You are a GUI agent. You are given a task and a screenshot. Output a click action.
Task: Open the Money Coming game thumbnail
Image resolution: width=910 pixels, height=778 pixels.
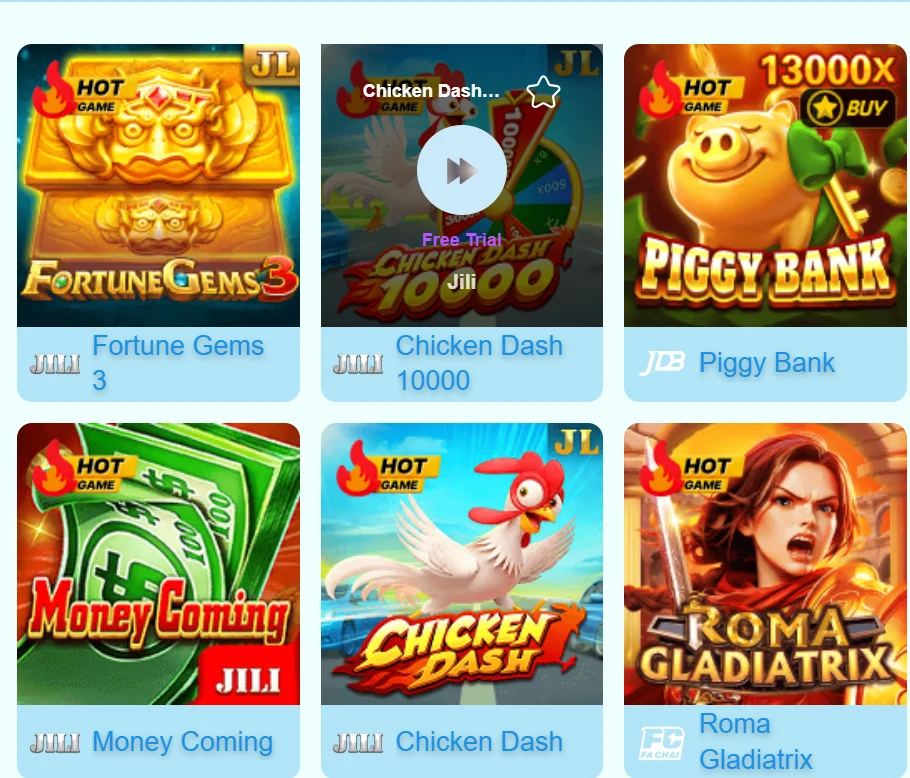point(158,564)
